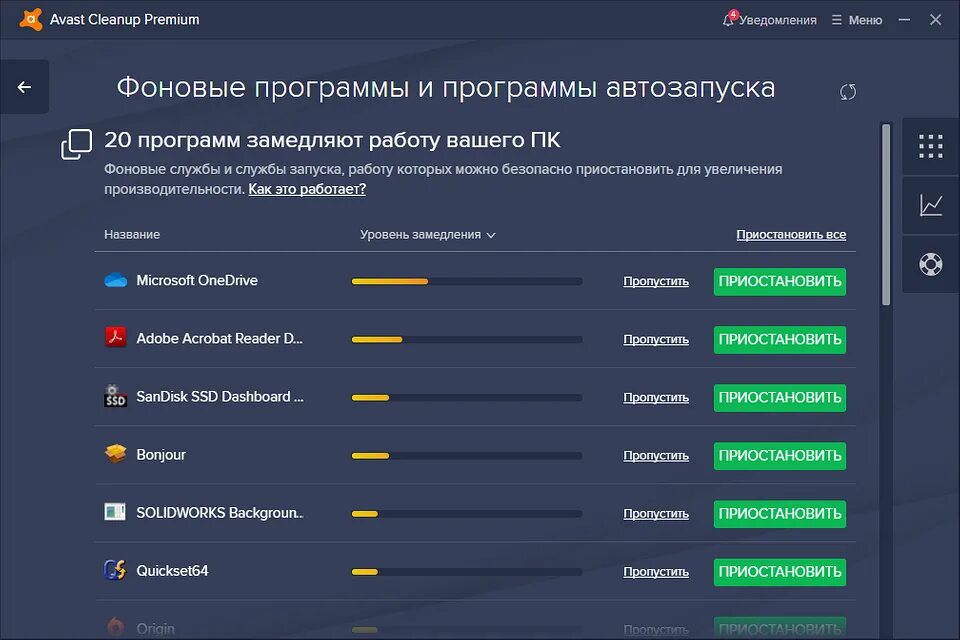This screenshot has height=640, width=960.
Task: Click the Adobe Acrobat Reader slowdown bar
Action: (x=467, y=339)
